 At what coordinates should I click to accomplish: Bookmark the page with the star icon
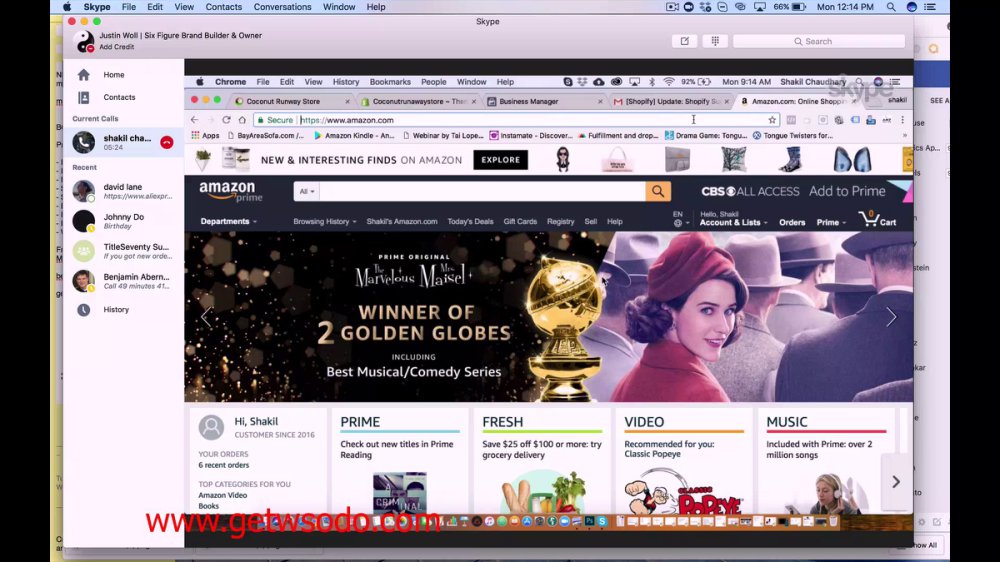pos(772,120)
